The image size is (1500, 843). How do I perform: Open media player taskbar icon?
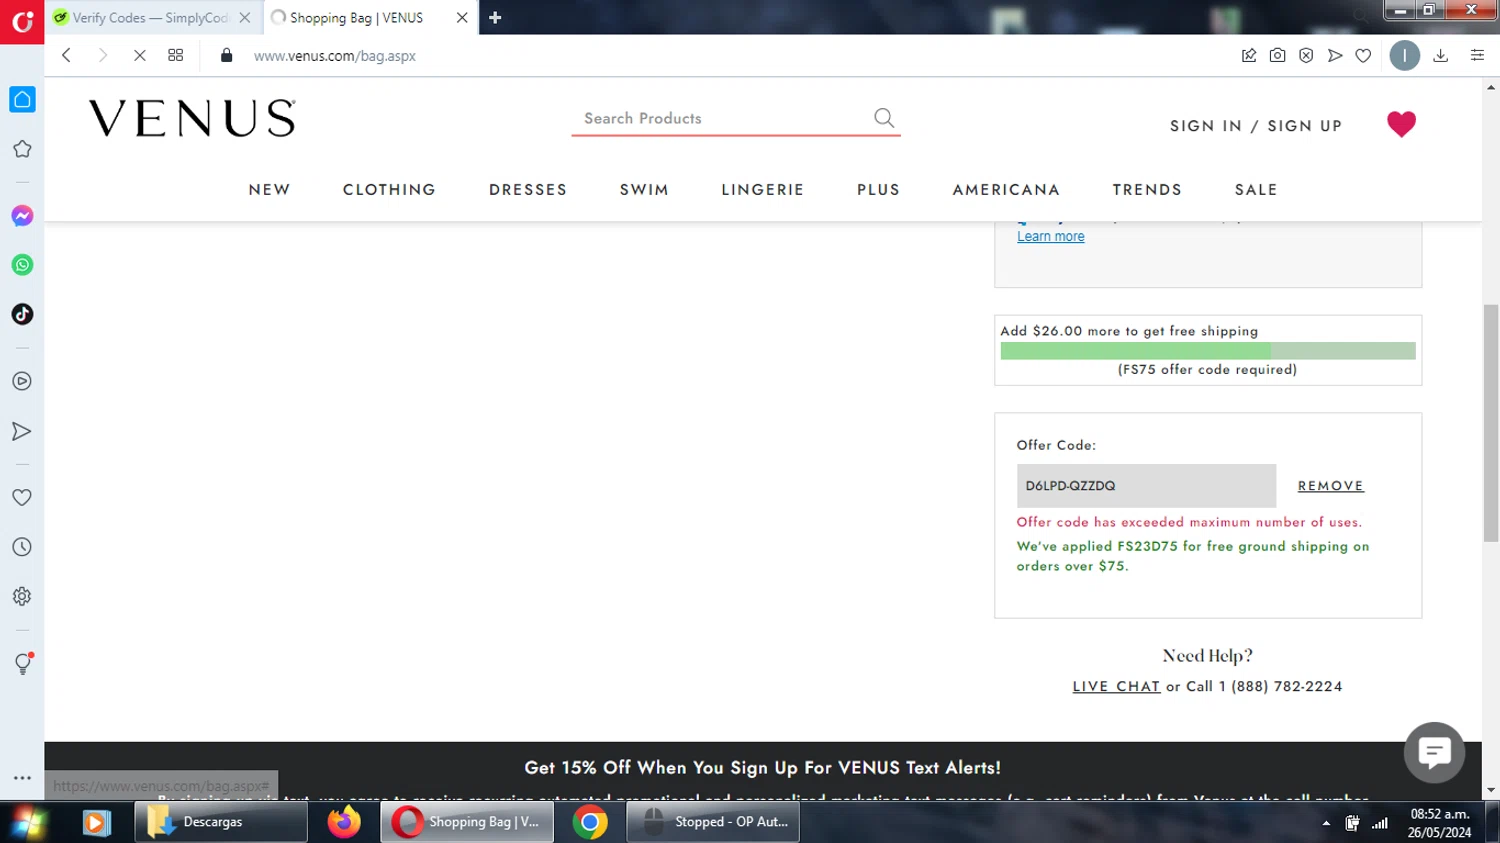click(96, 822)
